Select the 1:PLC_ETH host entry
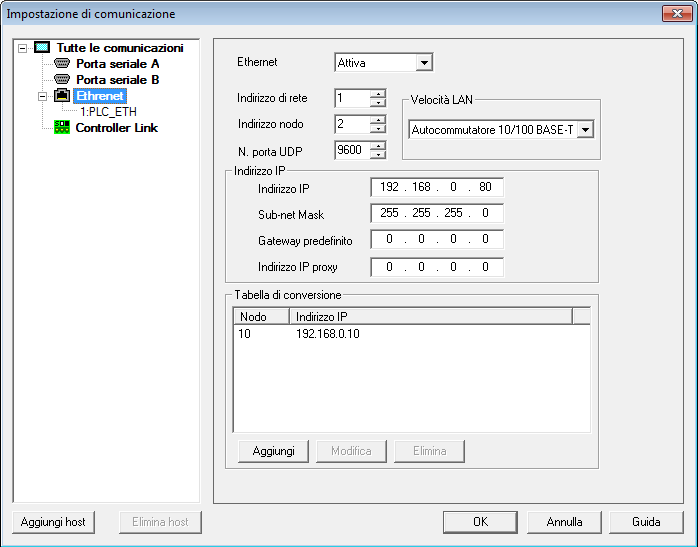 pyautogui.click(x=108, y=112)
